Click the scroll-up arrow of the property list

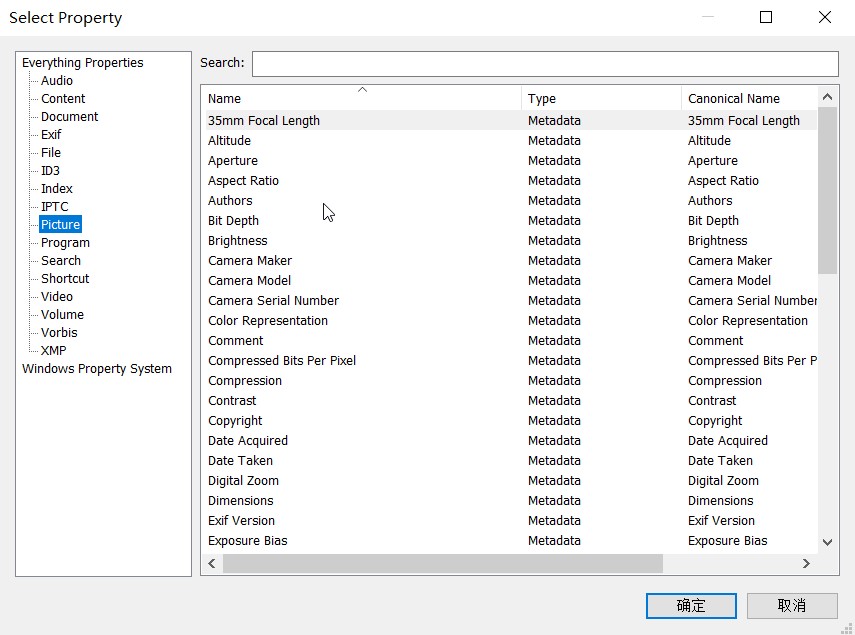tap(827, 98)
